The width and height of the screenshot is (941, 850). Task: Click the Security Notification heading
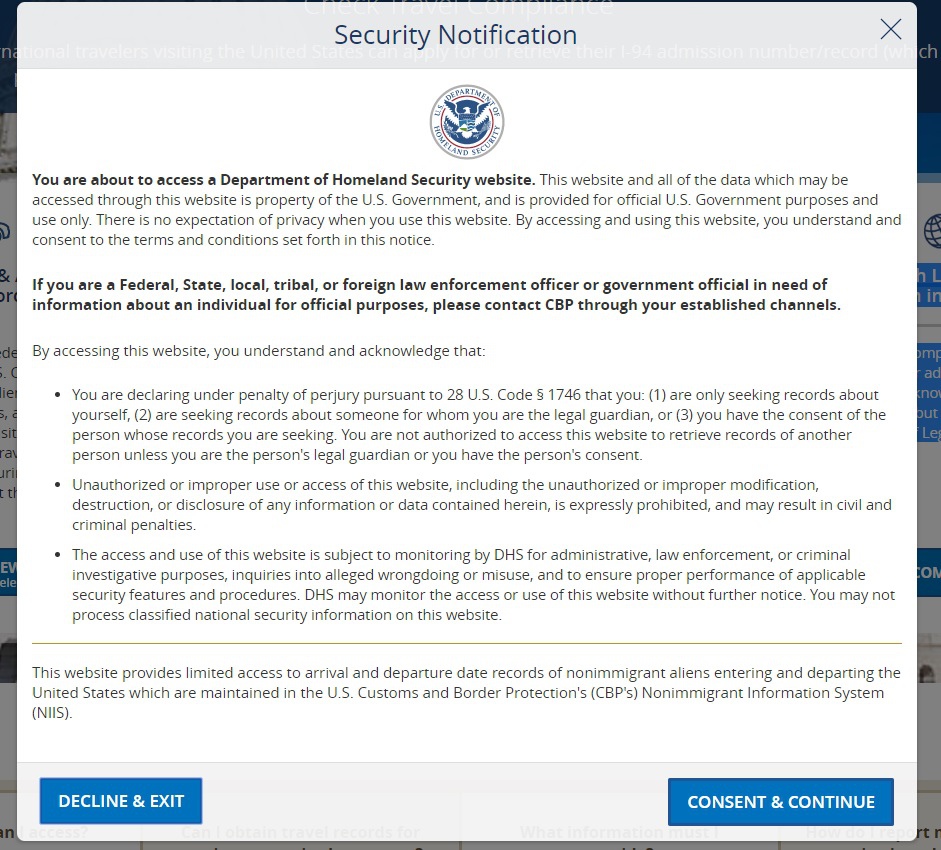(455, 34)
